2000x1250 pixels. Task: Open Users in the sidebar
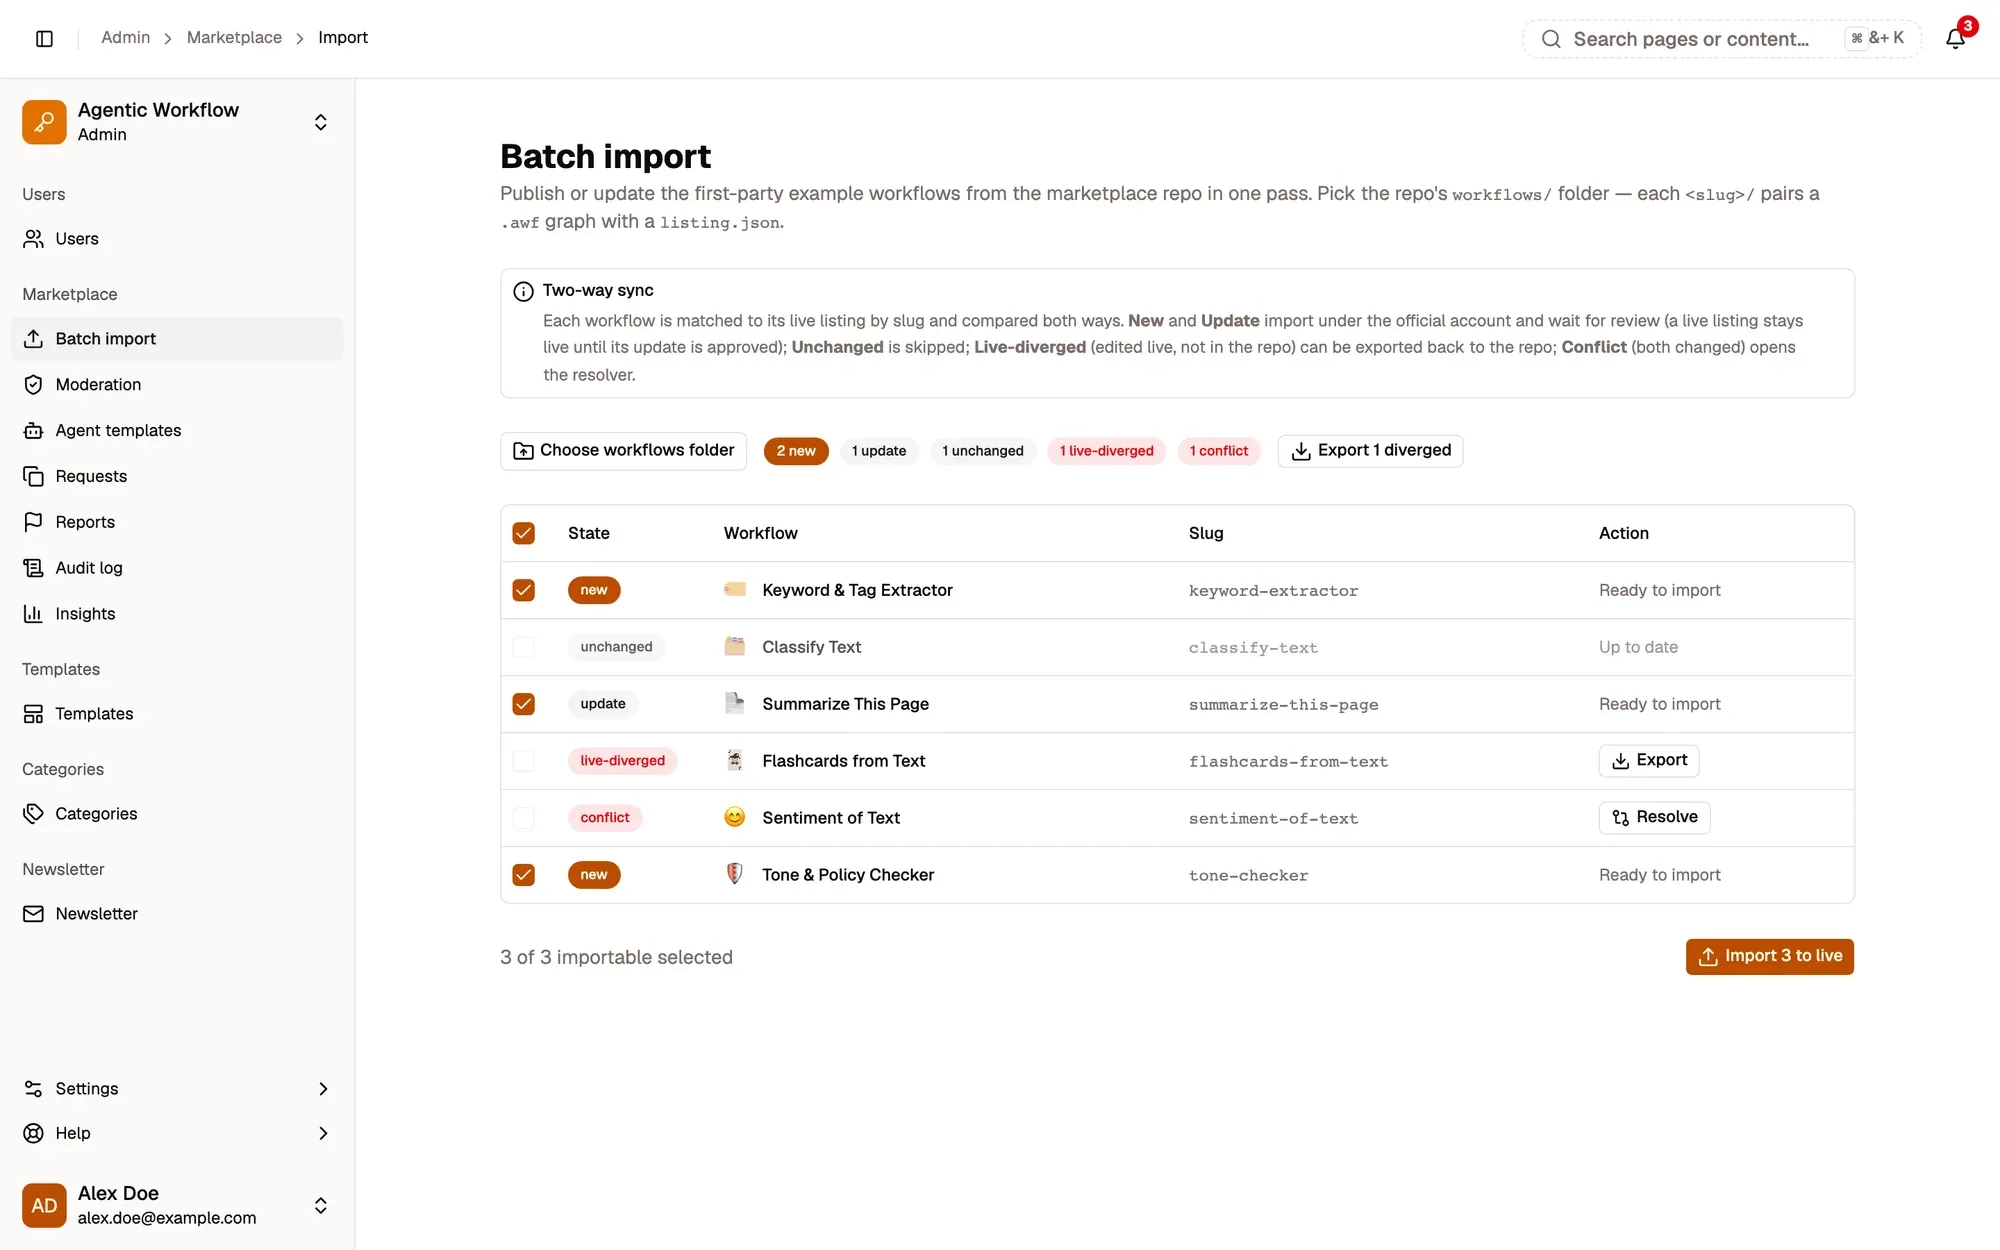coord(177,239)
